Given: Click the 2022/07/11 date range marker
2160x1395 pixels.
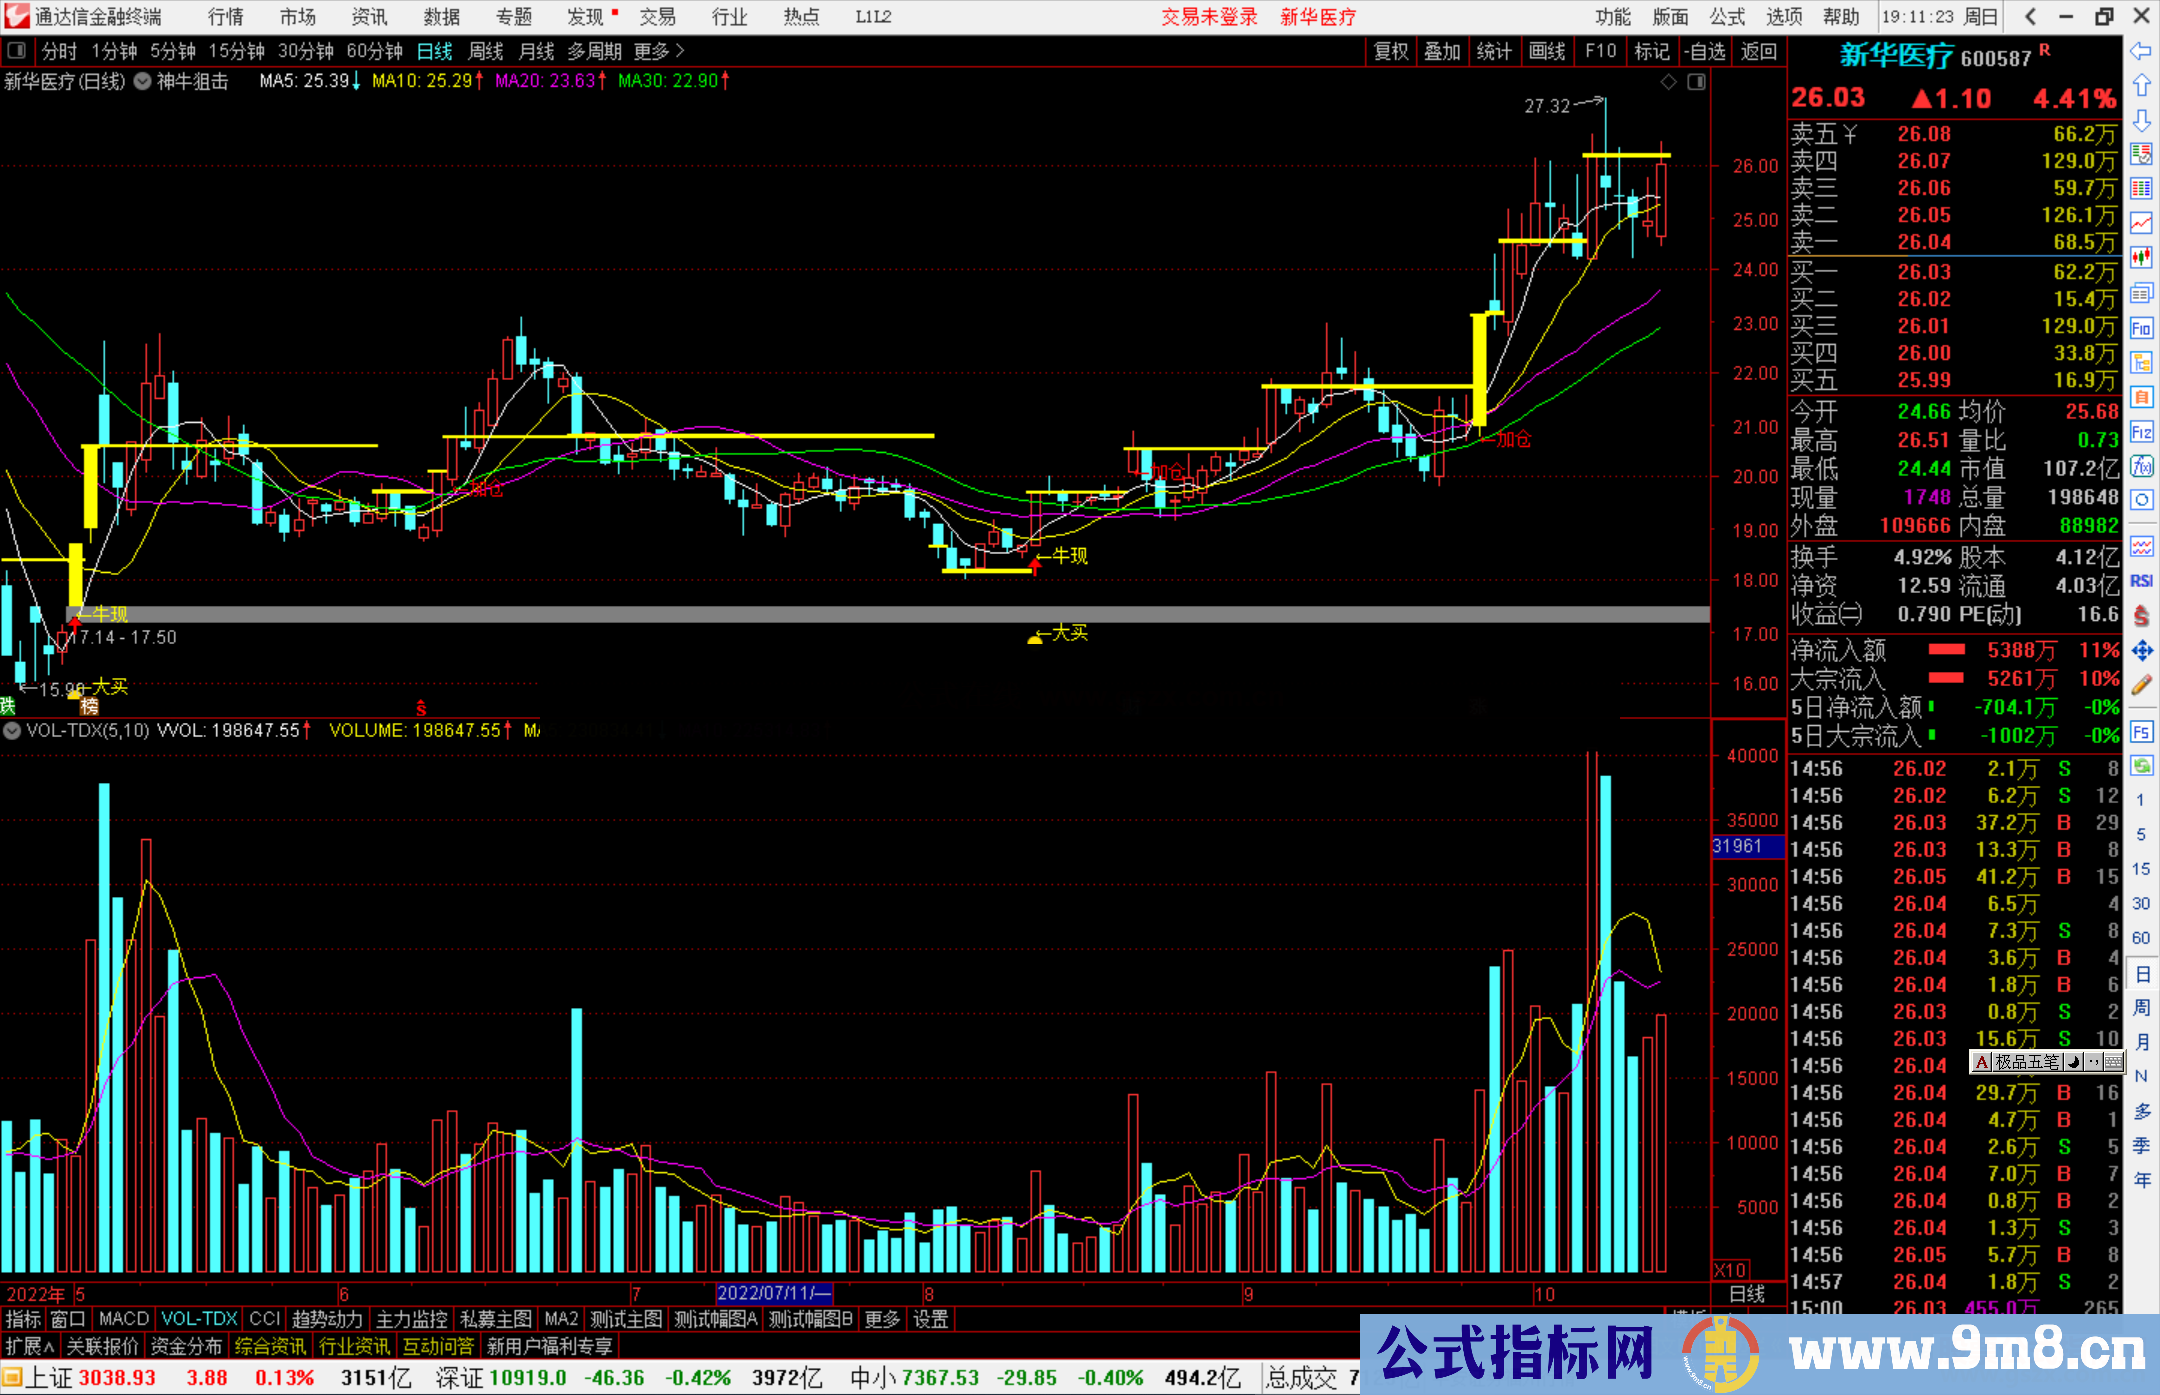Looking at the screenshot, I should pos(773,1294).
